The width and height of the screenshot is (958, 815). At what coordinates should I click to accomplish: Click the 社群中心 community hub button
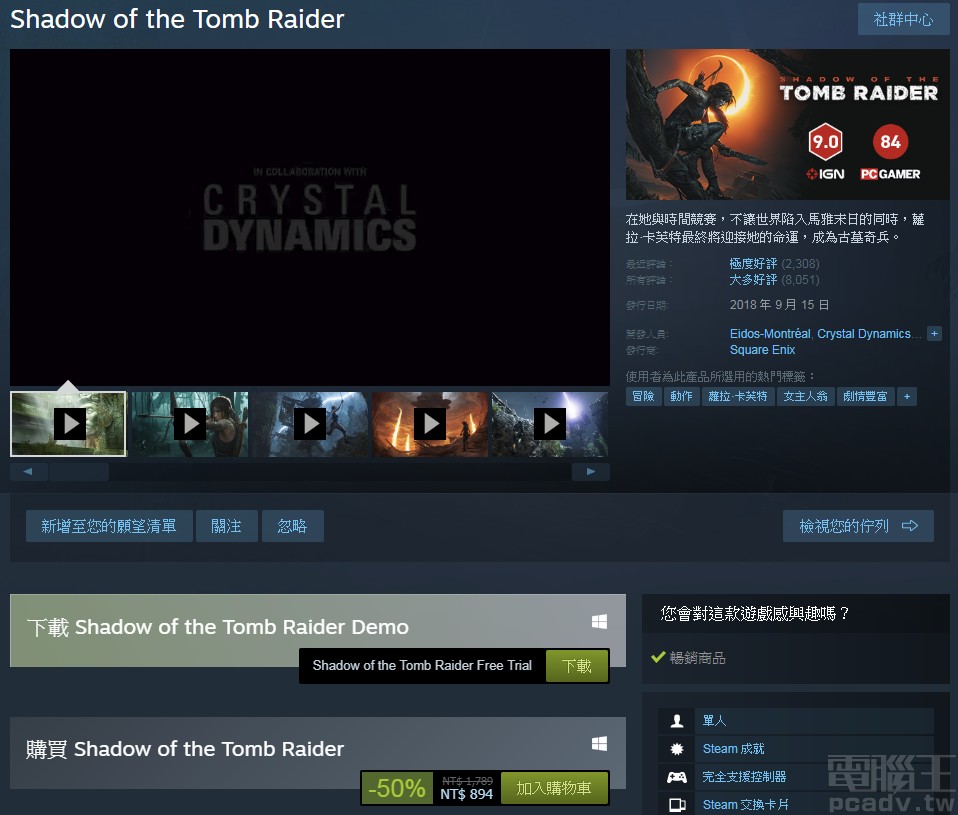point(903,19)
